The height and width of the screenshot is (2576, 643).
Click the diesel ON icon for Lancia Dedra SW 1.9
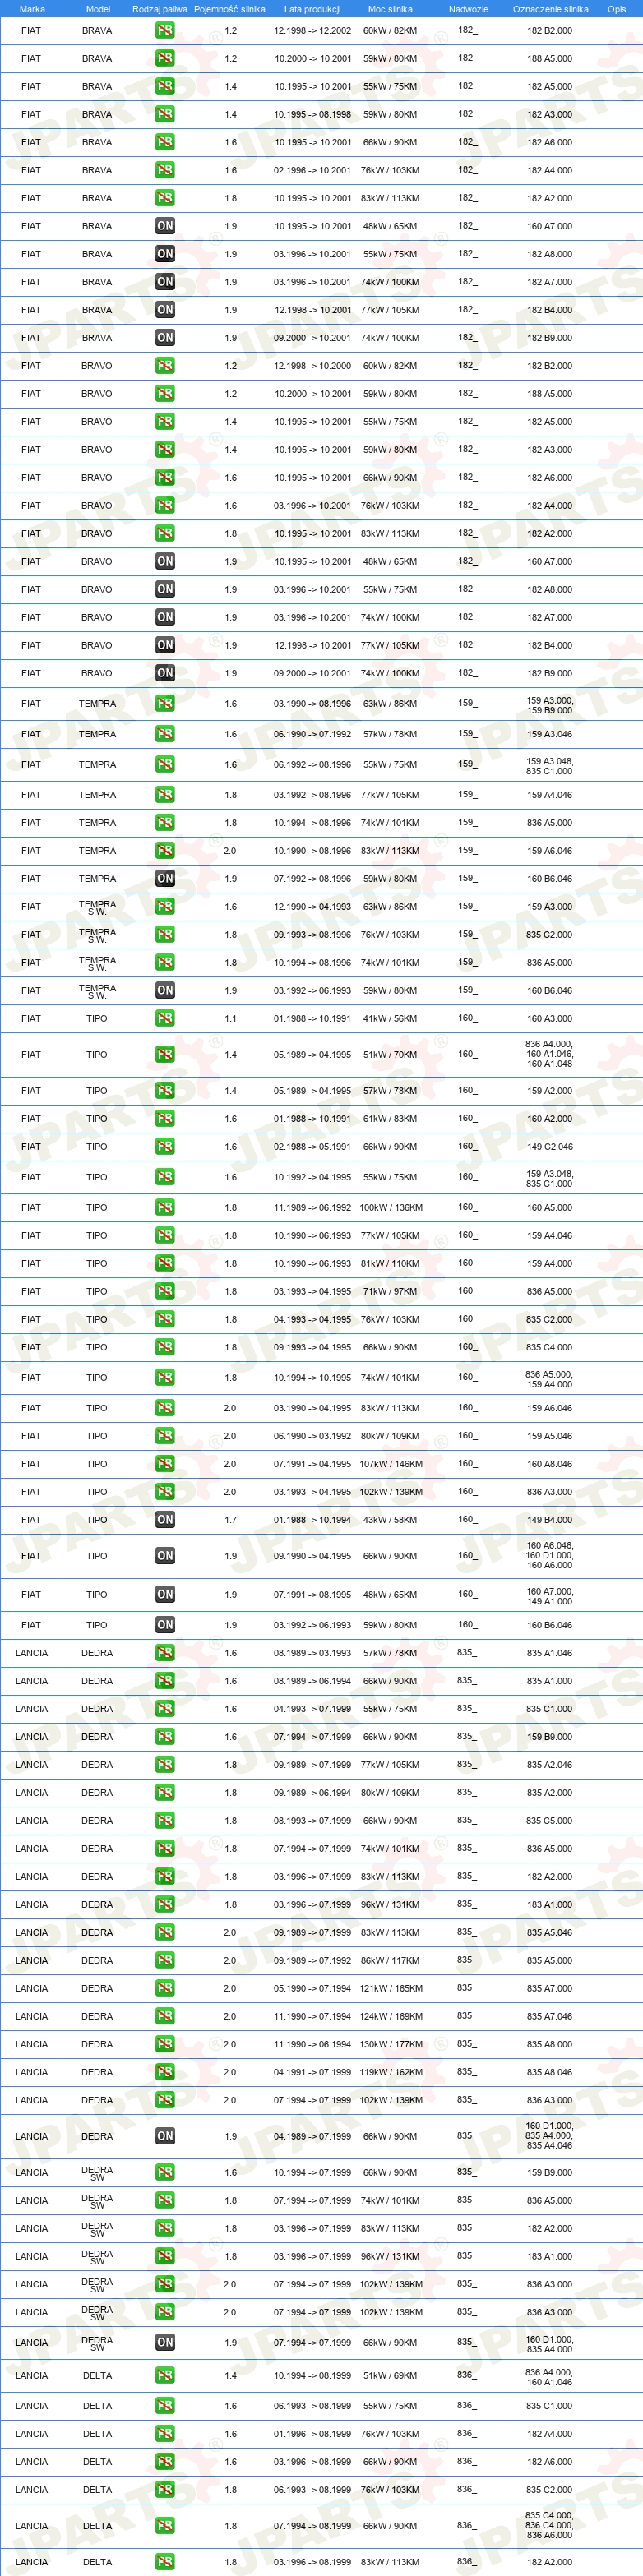[165, 2342]
